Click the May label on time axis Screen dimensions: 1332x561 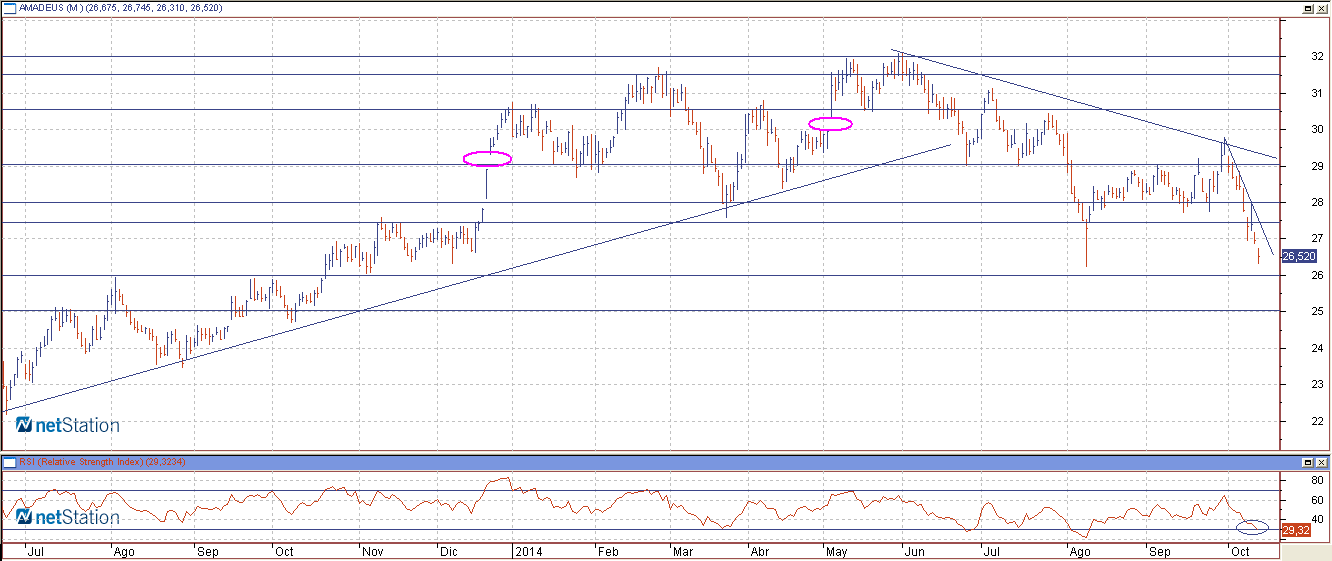click(x=835, y=551)
